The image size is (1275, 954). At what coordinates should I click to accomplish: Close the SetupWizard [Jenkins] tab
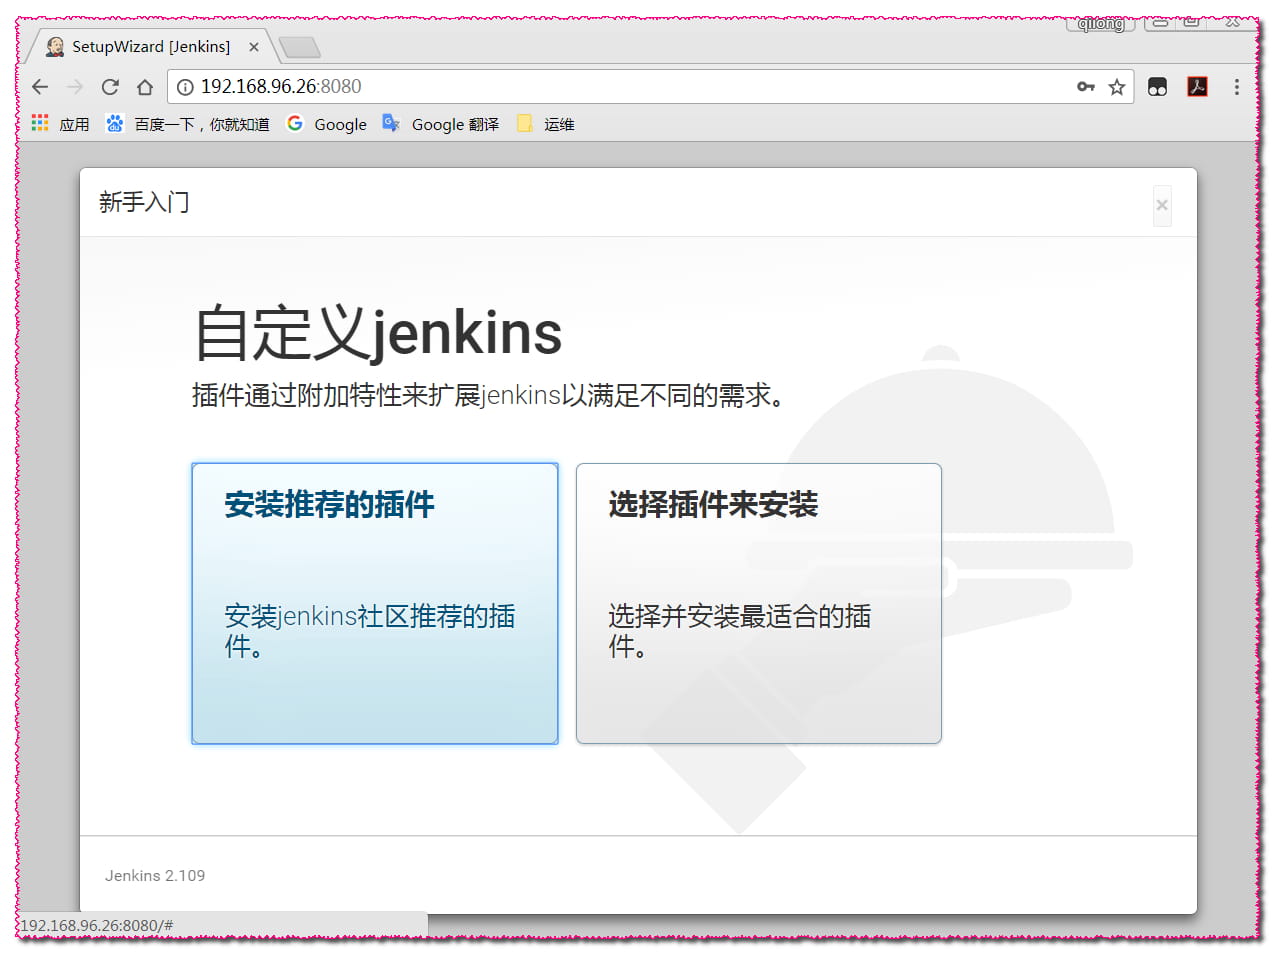[254, 47]
